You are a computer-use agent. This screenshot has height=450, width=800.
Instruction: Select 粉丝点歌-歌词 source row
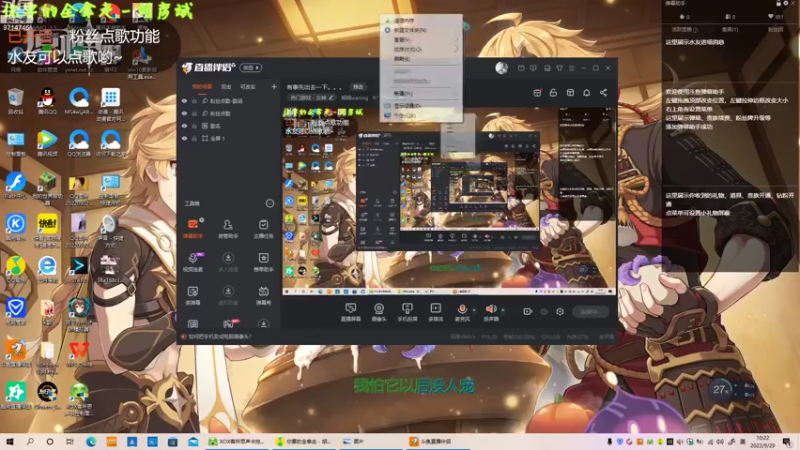[x=228, y=101]
